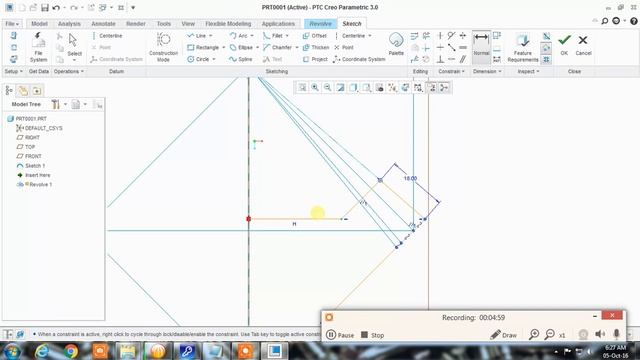640x360 pixels.
Task: Click the Project tool
Action: (315, 59)
